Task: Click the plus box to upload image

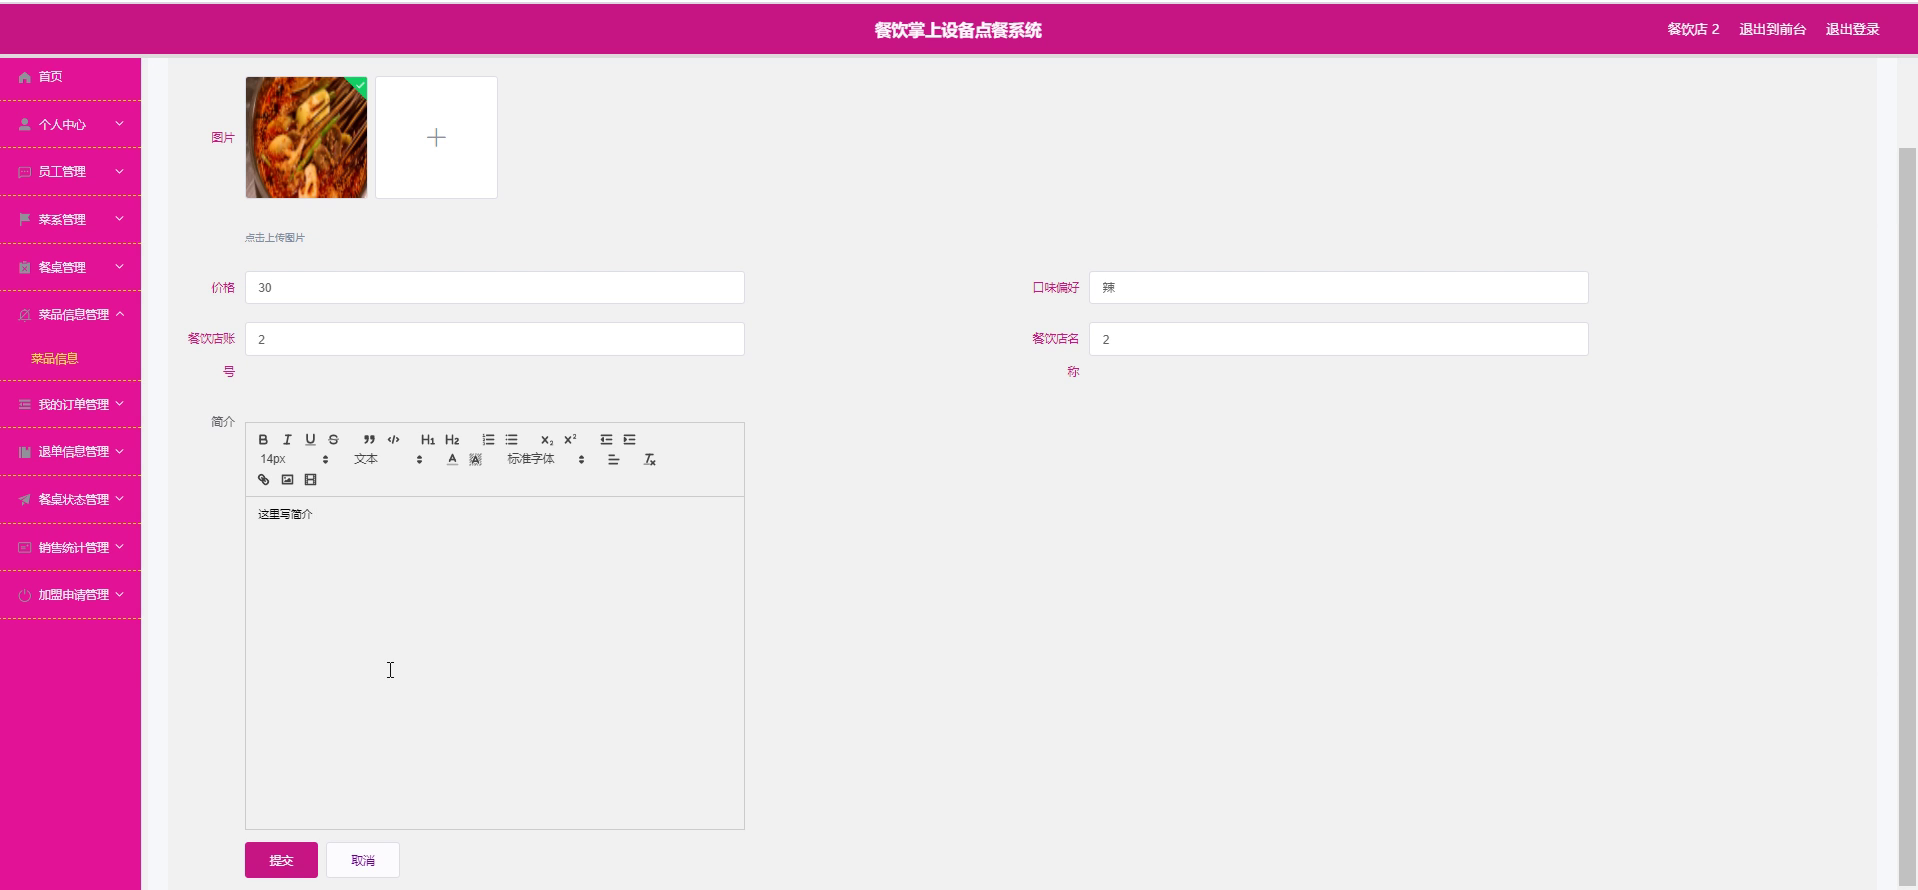Action: 436,137
